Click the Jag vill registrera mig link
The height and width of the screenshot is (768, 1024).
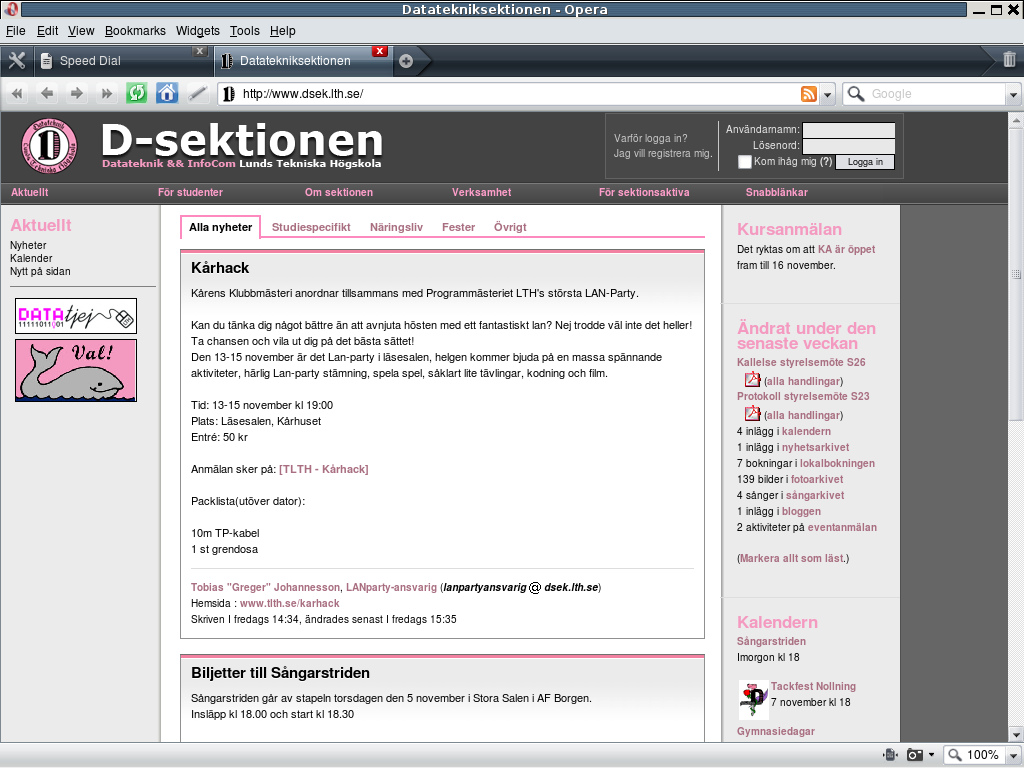coord(663,153)
